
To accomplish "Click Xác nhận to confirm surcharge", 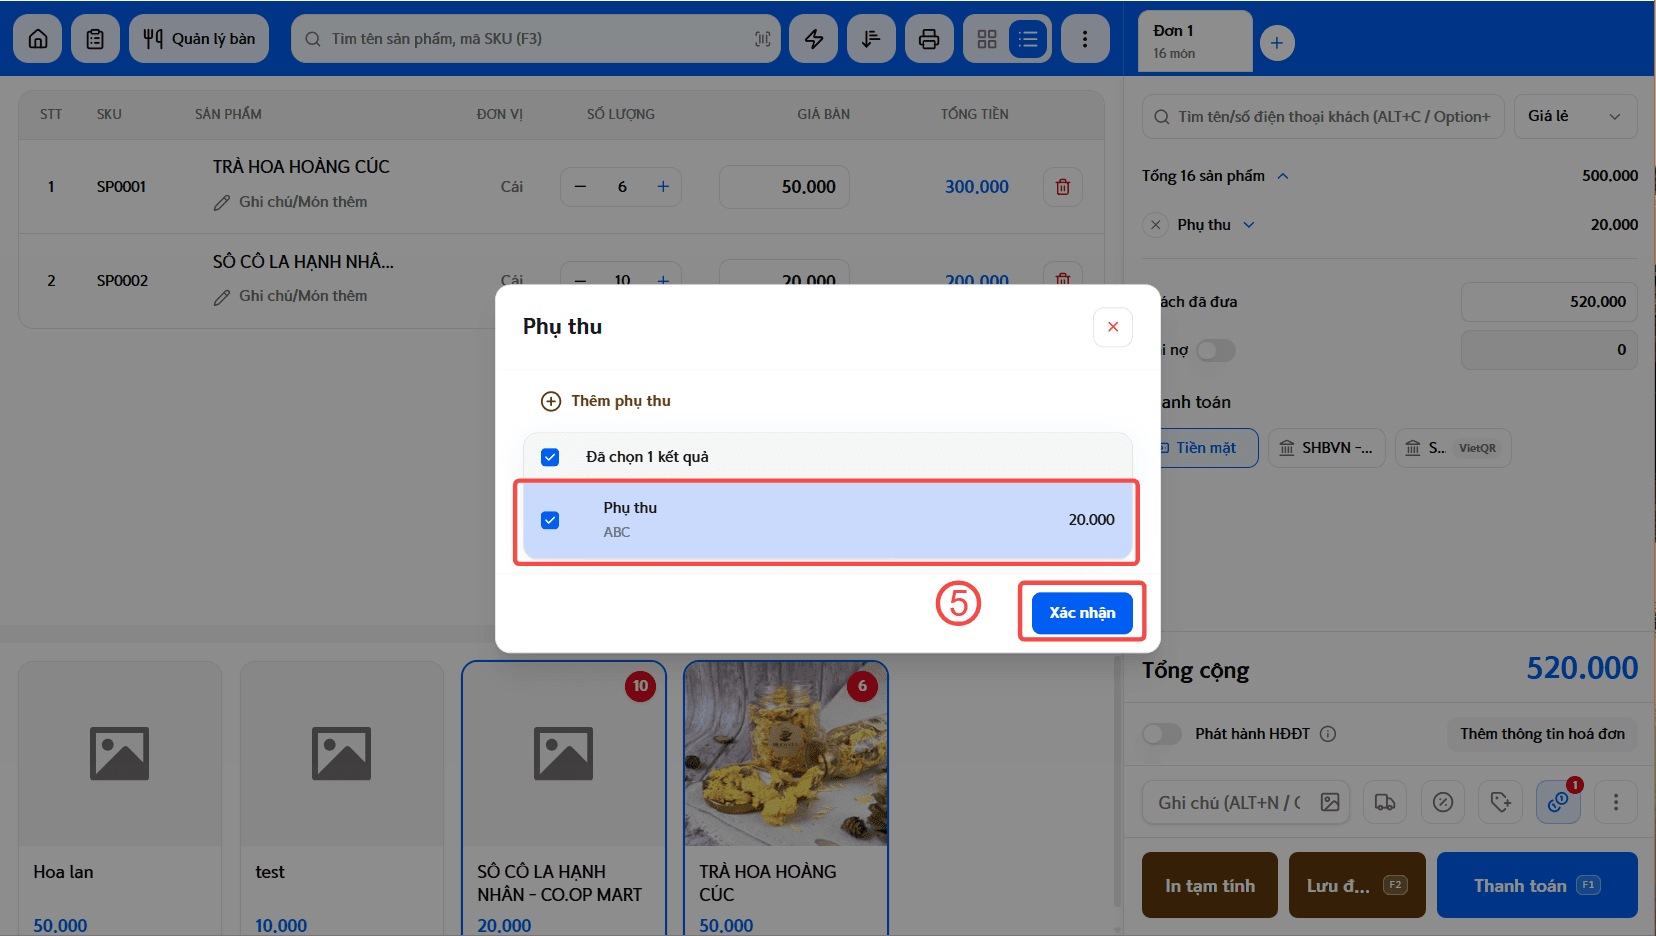I will pyautogui.click(x=1082, y=613).
